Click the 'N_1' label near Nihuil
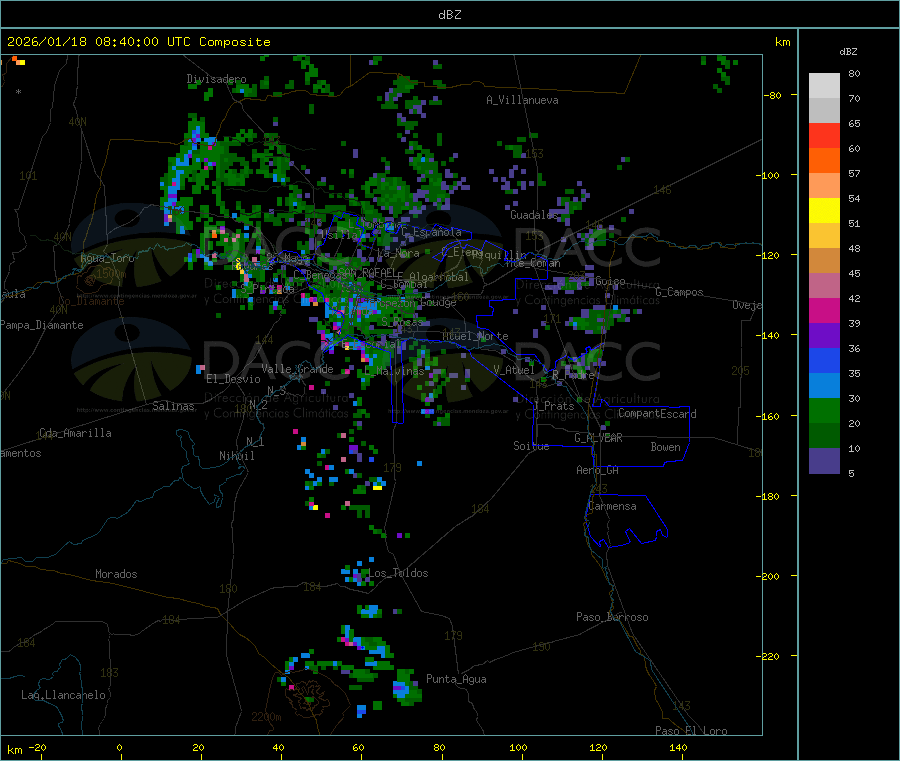This screenshot has height=761, width=900. 255,441
